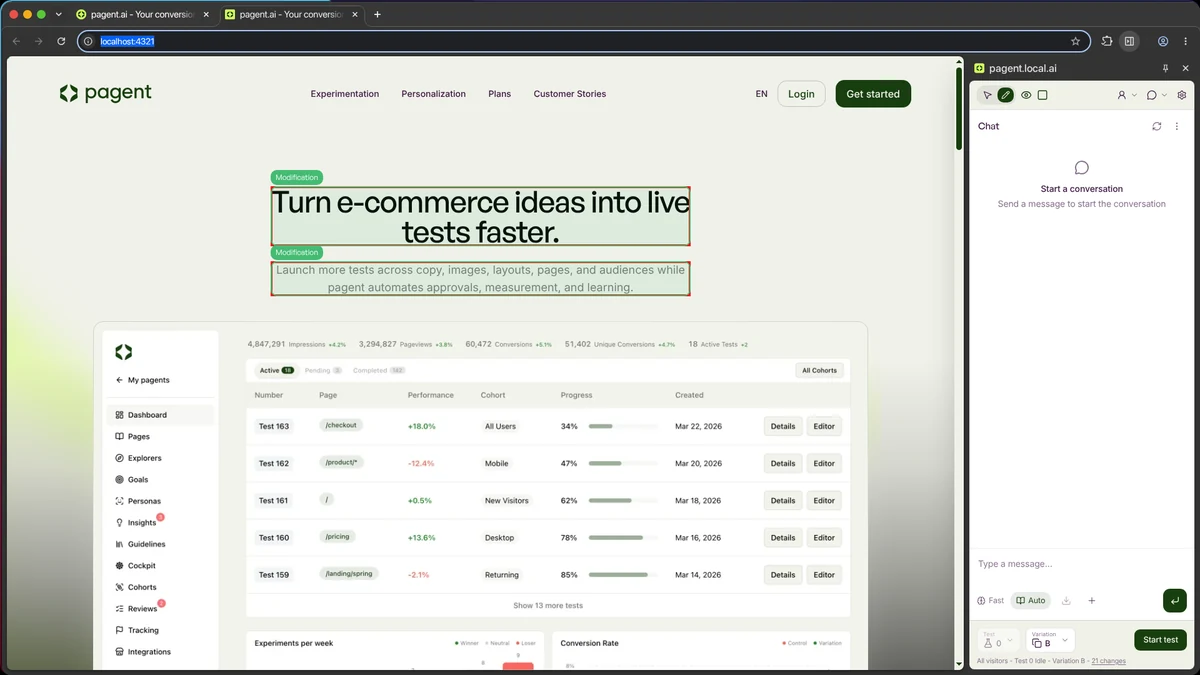Open Experimentation nav item

coord(344,94)
